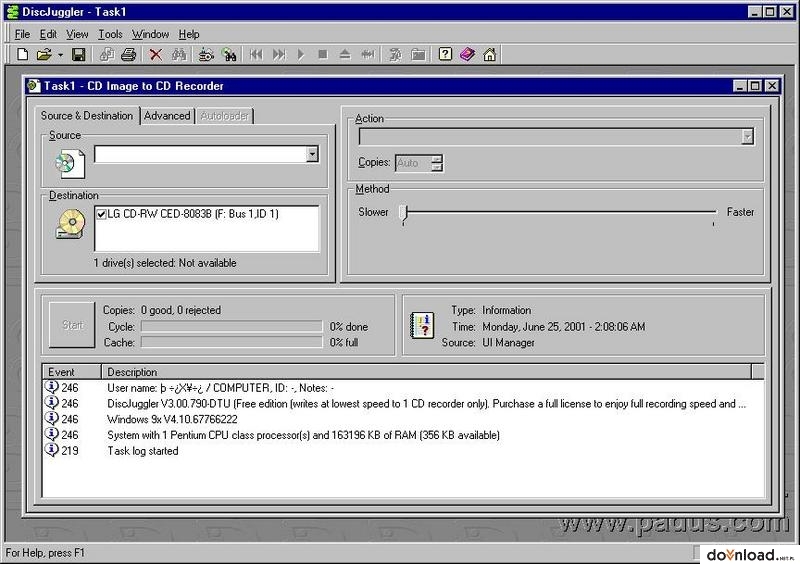Open the Action dropdown list
This screenshot has height=564, width=800.
pos(747,136)
